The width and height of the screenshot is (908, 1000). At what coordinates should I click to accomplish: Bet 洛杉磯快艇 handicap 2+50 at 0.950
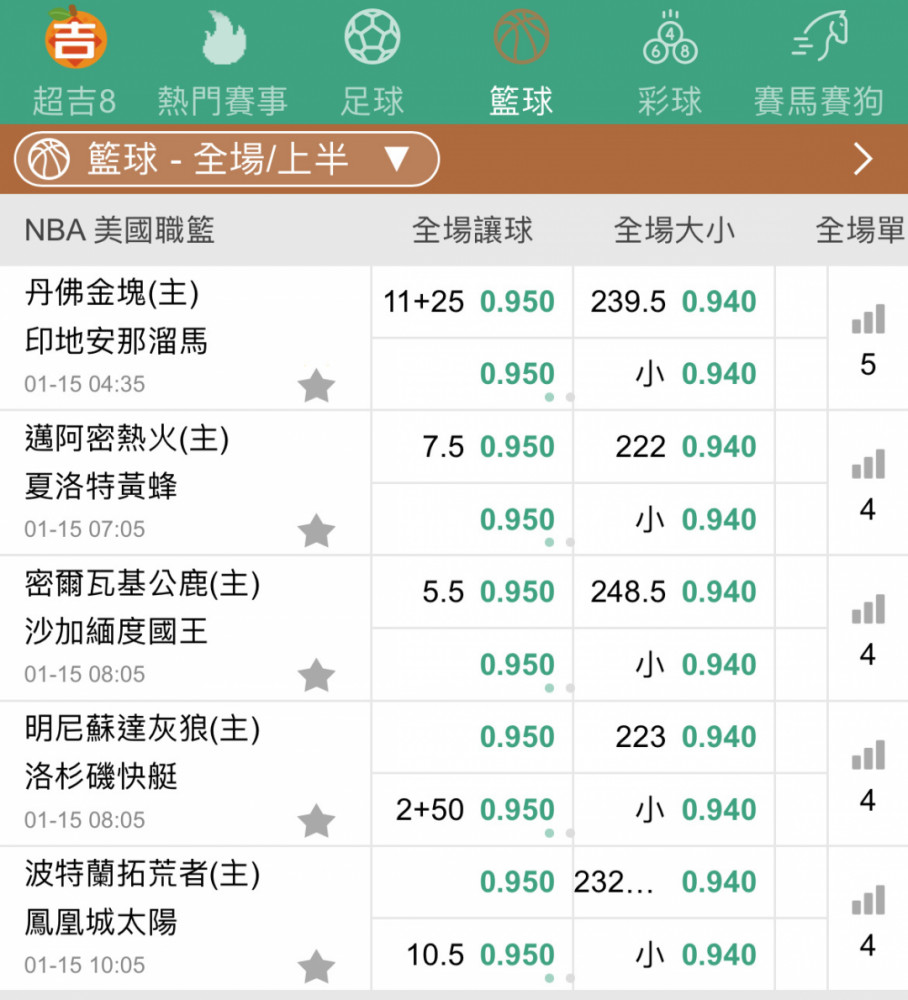(472, 810)
